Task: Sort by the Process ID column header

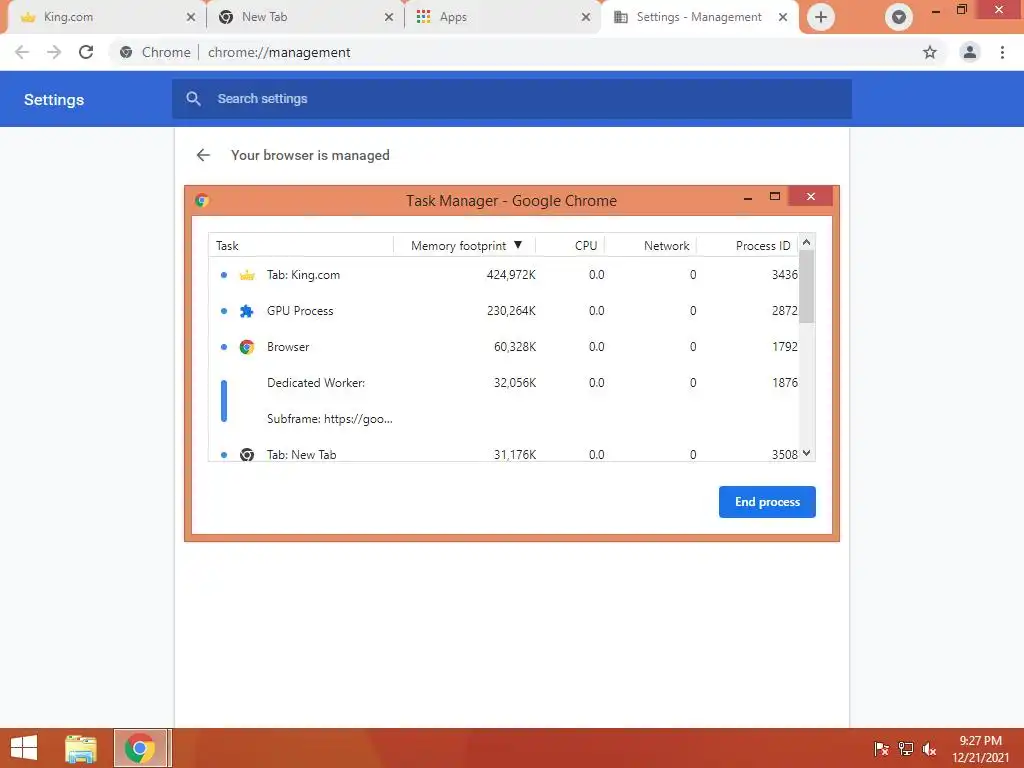Action: [748, 246]
